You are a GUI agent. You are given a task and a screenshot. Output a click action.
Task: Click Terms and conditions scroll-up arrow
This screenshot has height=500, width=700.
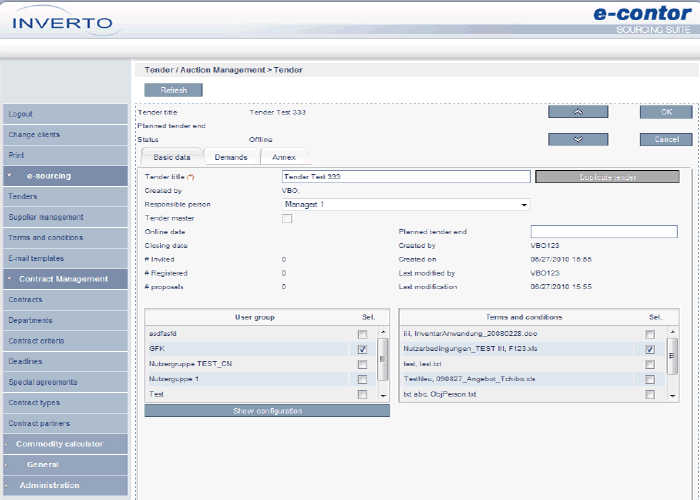(672, 332)
